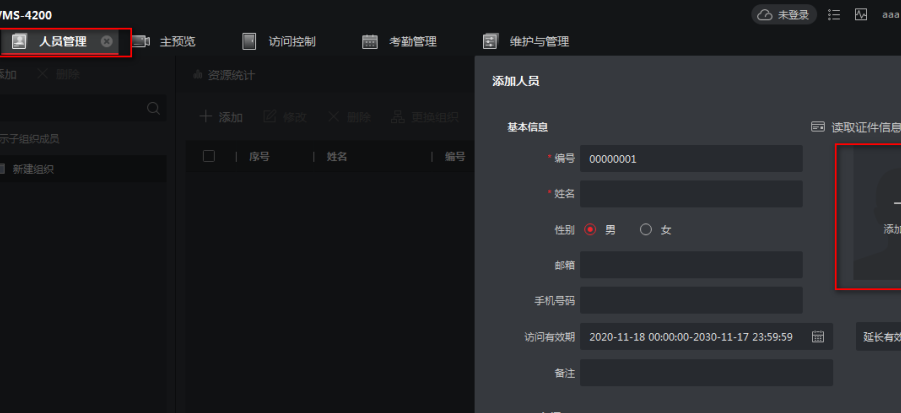
Task: Click the 编号 field showing 00000001
Action: [691, 159]
